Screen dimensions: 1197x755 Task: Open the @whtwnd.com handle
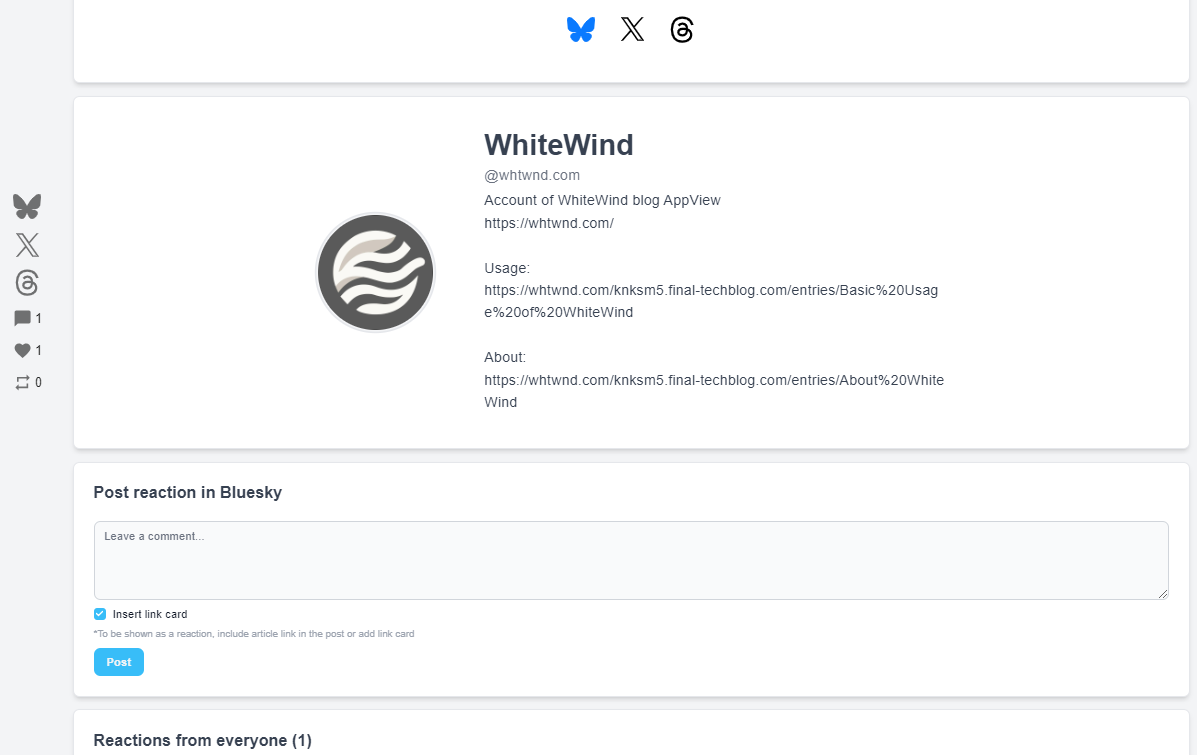[x=532, y=175]
